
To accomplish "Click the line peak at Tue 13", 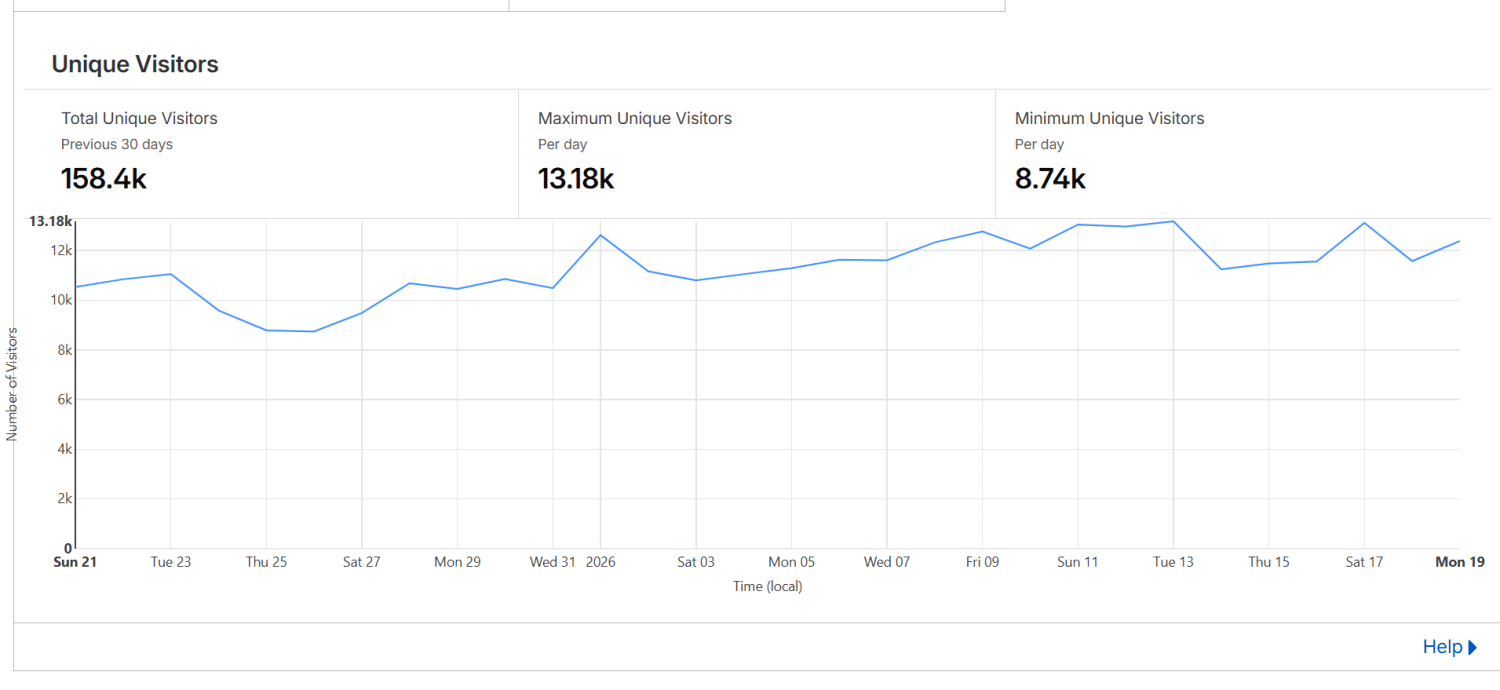I will tap(1173, 222).
